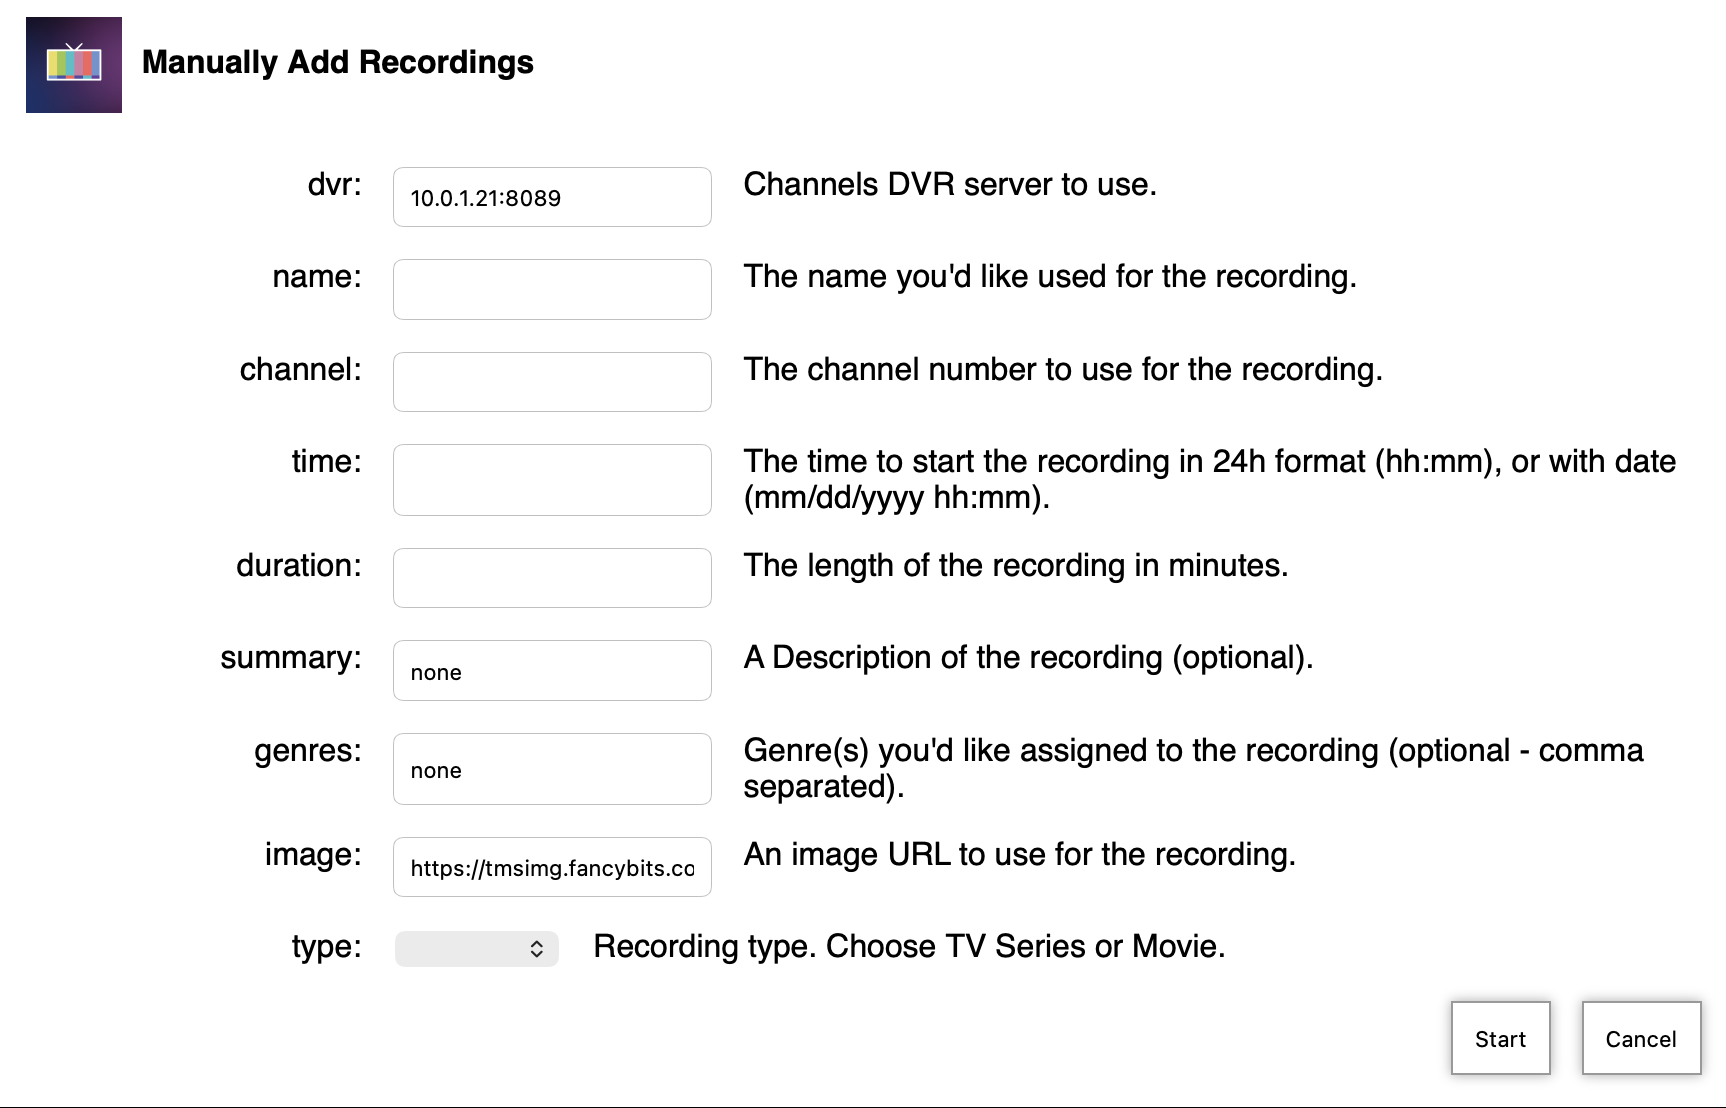Click the 'duration:' field label
Viewport: 1726px width, 1108px height.
[298, 565]
